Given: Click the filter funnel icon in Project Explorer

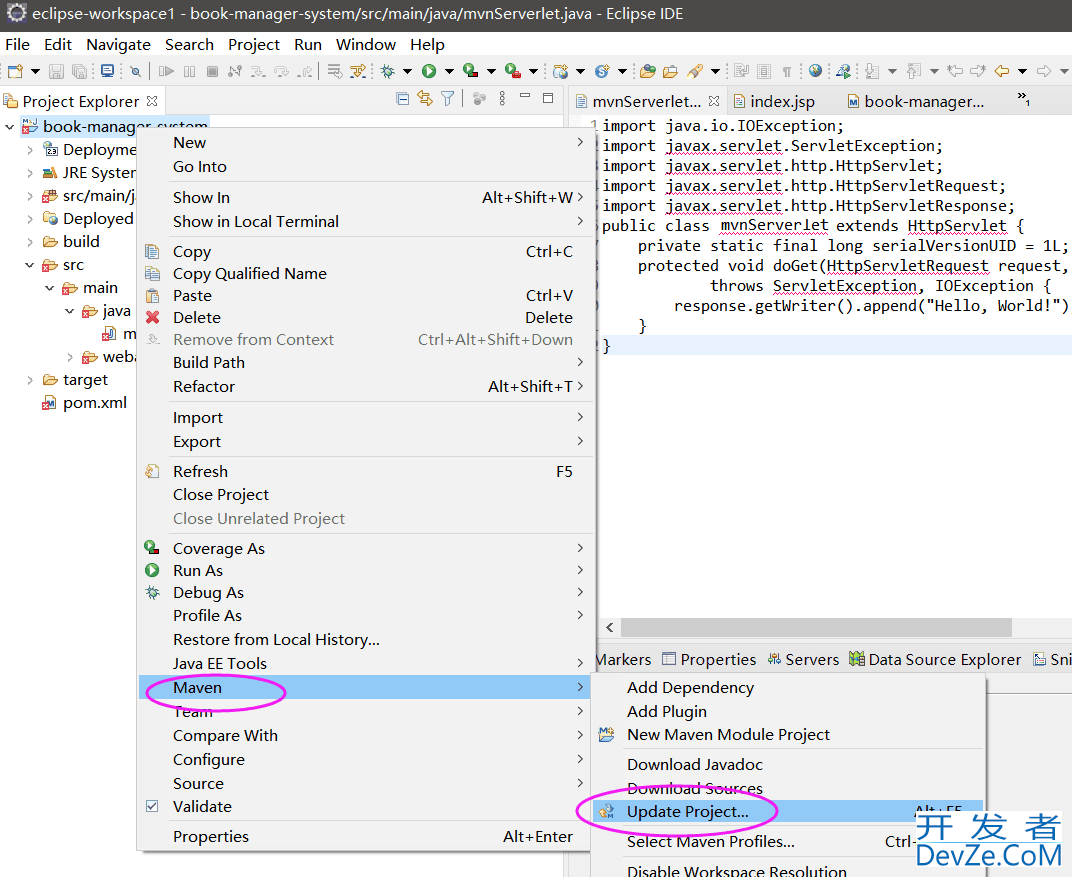Looking at the screenshot, I should pyautogui.click(x=447, y=99).
